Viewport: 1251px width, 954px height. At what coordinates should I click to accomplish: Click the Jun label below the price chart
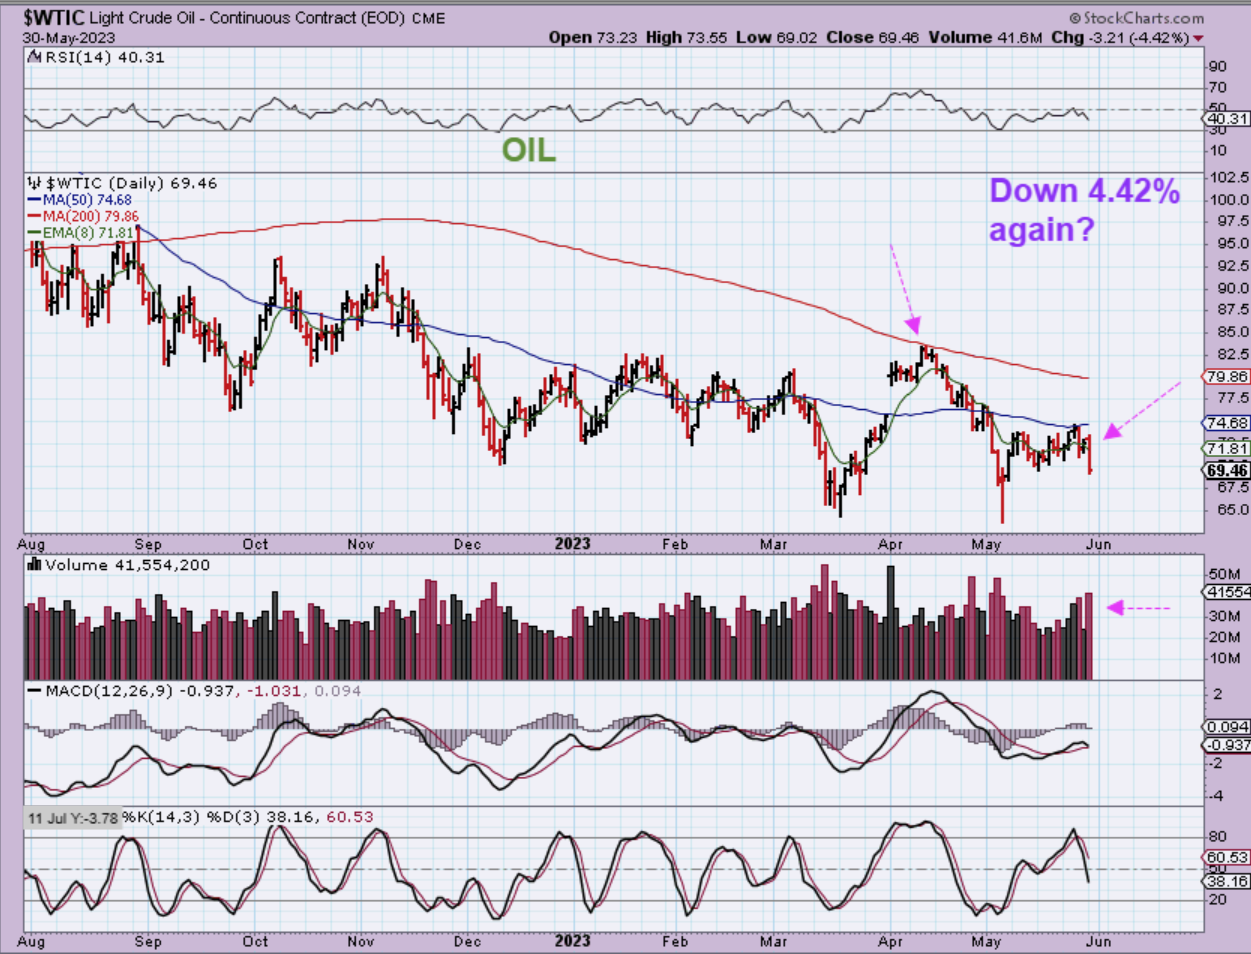tap(1098, 544)
